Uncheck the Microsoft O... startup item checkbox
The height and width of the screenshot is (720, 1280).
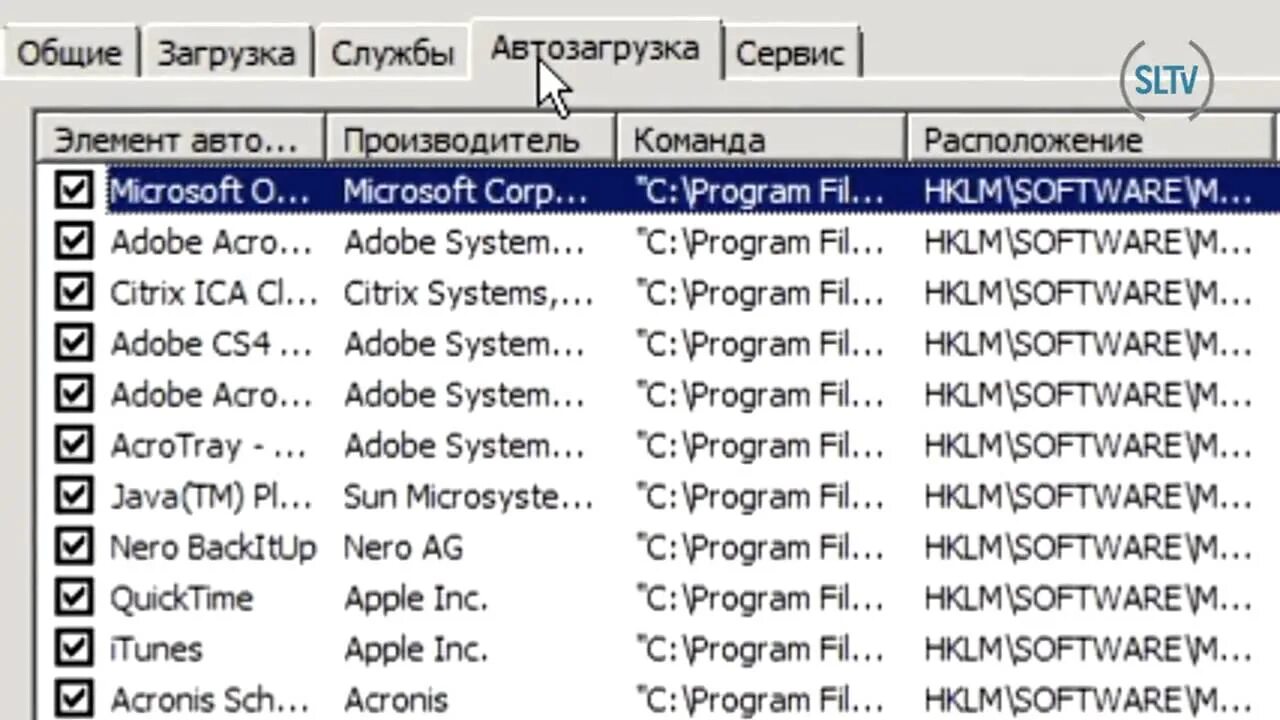[x=74, y=190]
